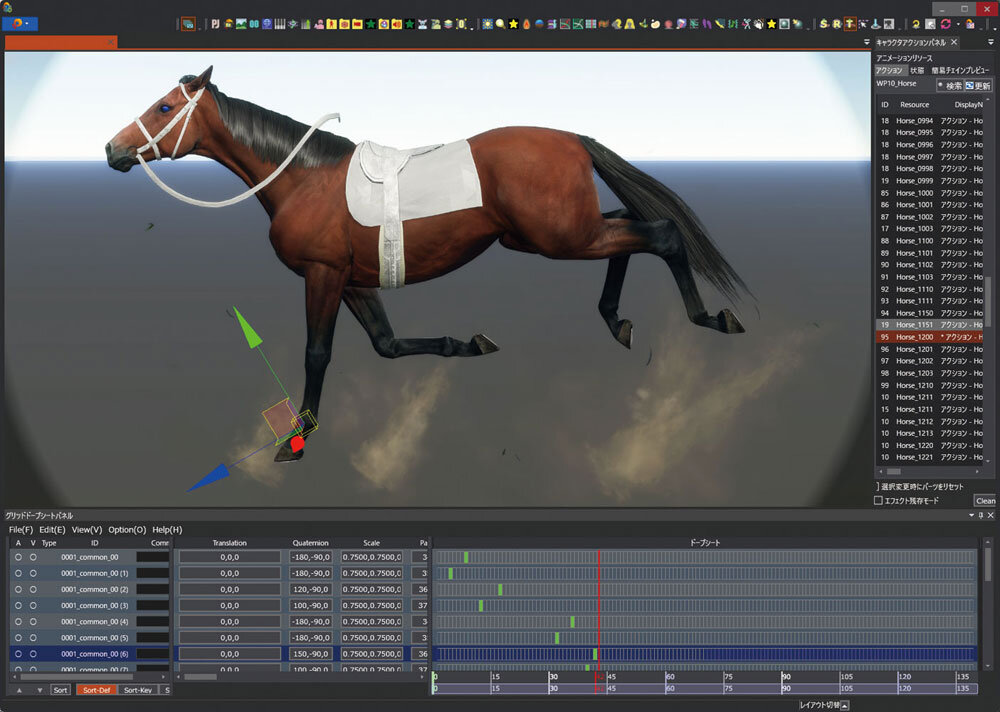Enable the エフェクト残存モード checkbox
Screen dimensions: 1000x712
click(878, 500)
